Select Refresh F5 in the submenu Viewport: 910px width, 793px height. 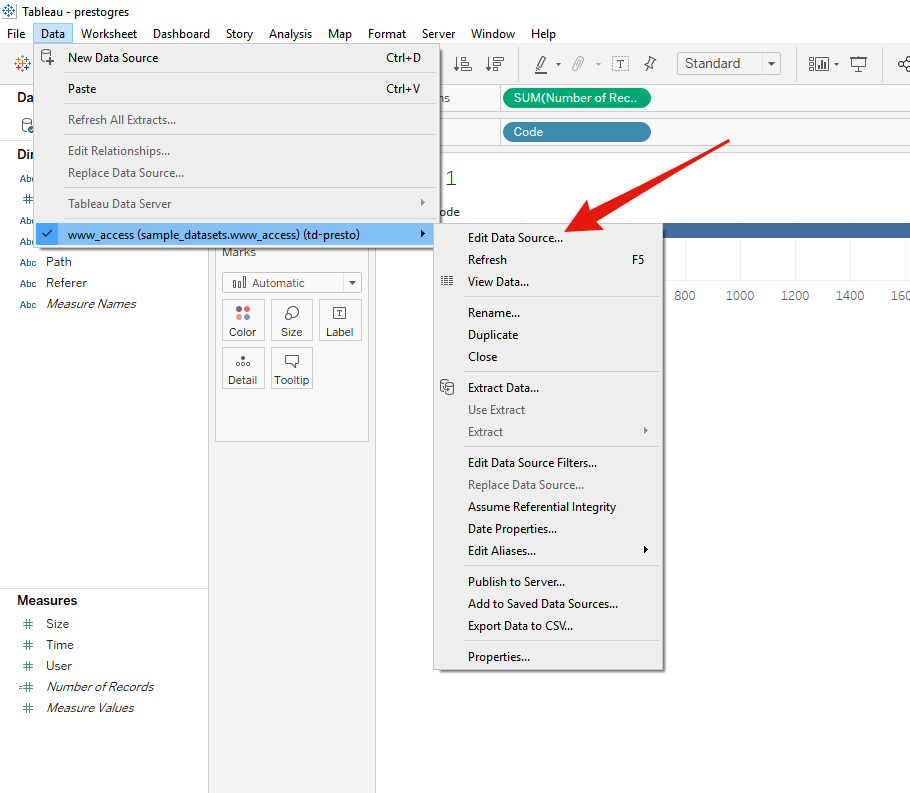point(548,259)
